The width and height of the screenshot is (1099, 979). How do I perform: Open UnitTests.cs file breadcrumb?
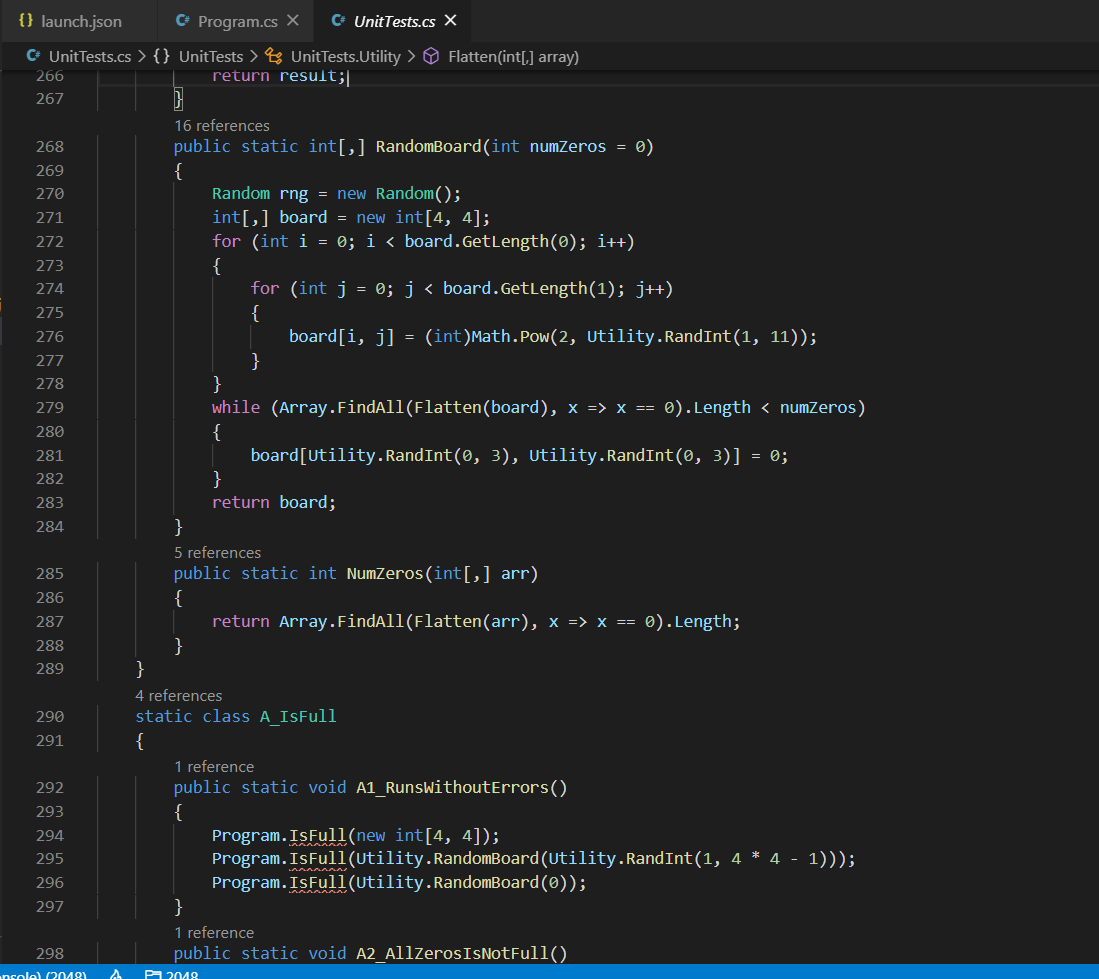90,57
